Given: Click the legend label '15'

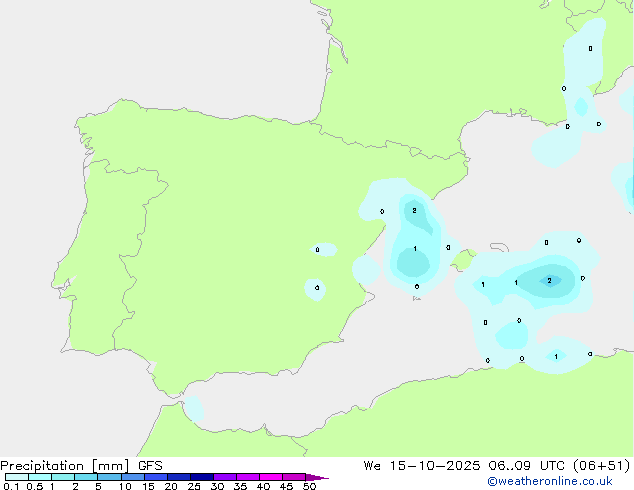Looking at the screenshot, I should 148,486.
